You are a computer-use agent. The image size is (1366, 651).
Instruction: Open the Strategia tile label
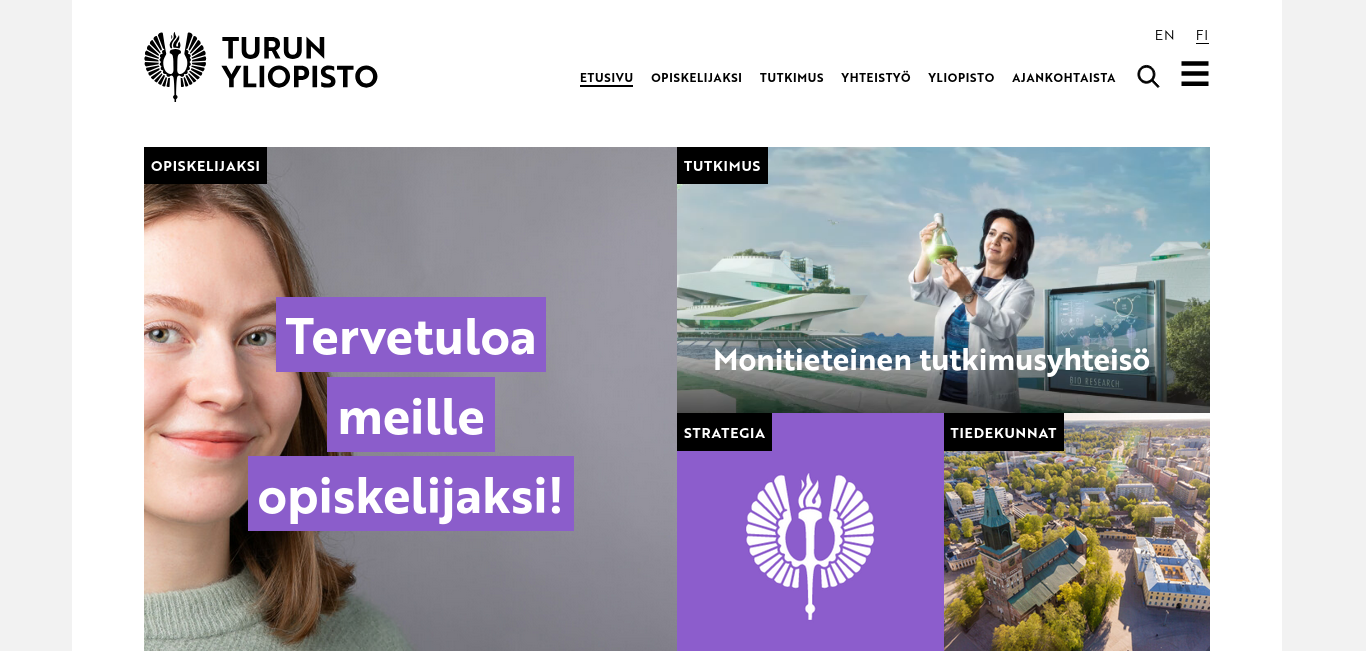click(x=724, y=432)
